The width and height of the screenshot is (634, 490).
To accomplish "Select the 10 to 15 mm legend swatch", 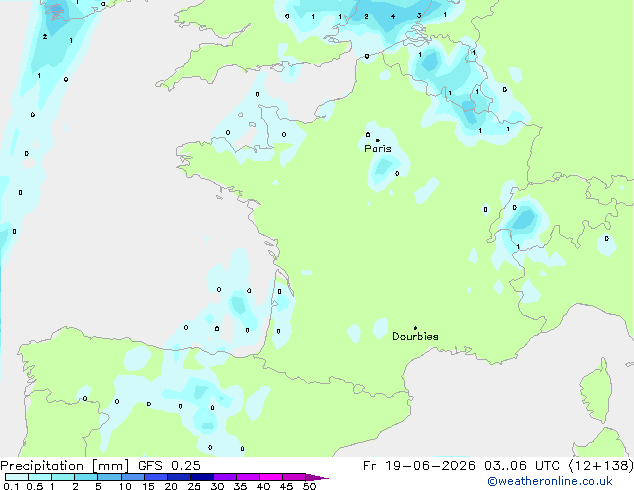I will tap(133, 477).
